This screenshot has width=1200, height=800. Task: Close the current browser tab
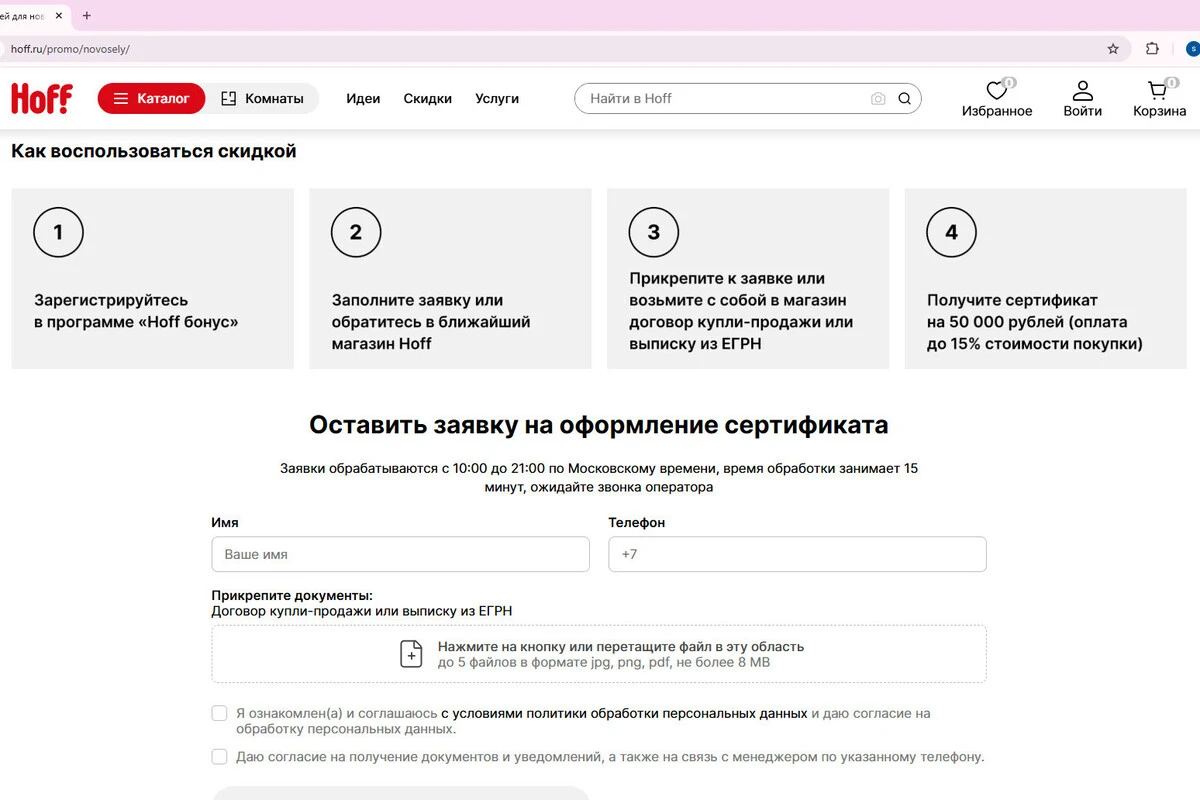(59, 16)
